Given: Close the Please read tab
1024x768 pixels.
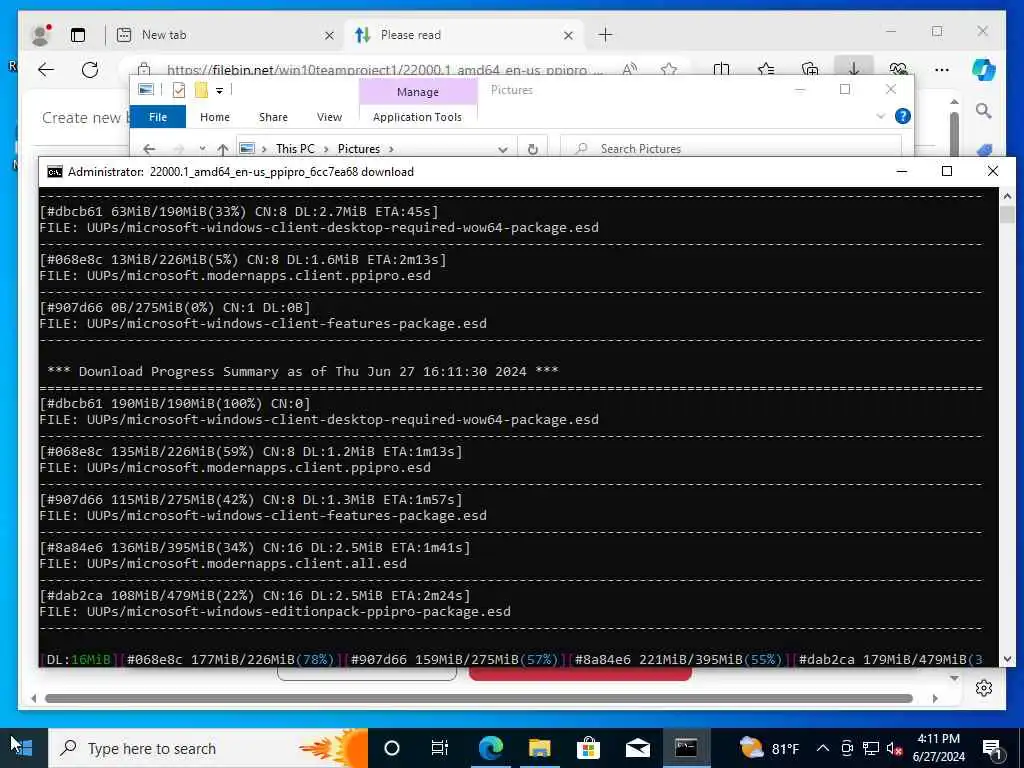Looking at the screenshot, I should click(568, 35).
